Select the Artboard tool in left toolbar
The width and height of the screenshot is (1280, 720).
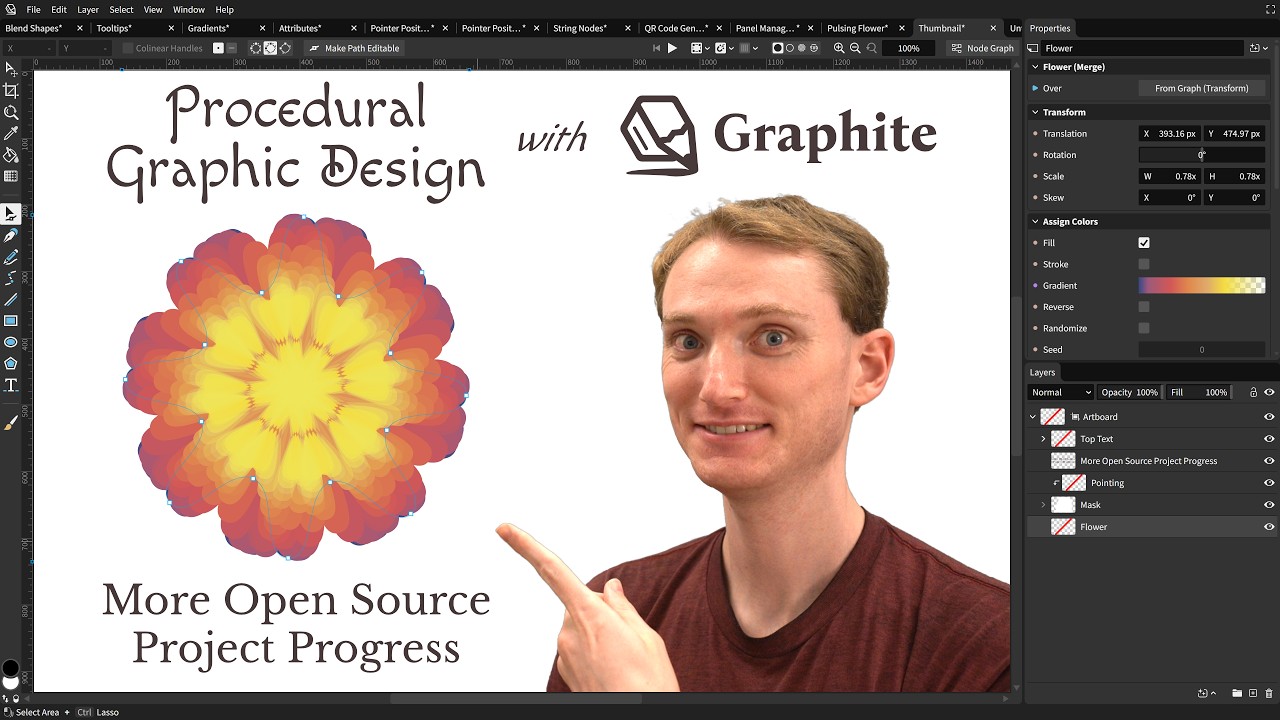pos(11,90)
